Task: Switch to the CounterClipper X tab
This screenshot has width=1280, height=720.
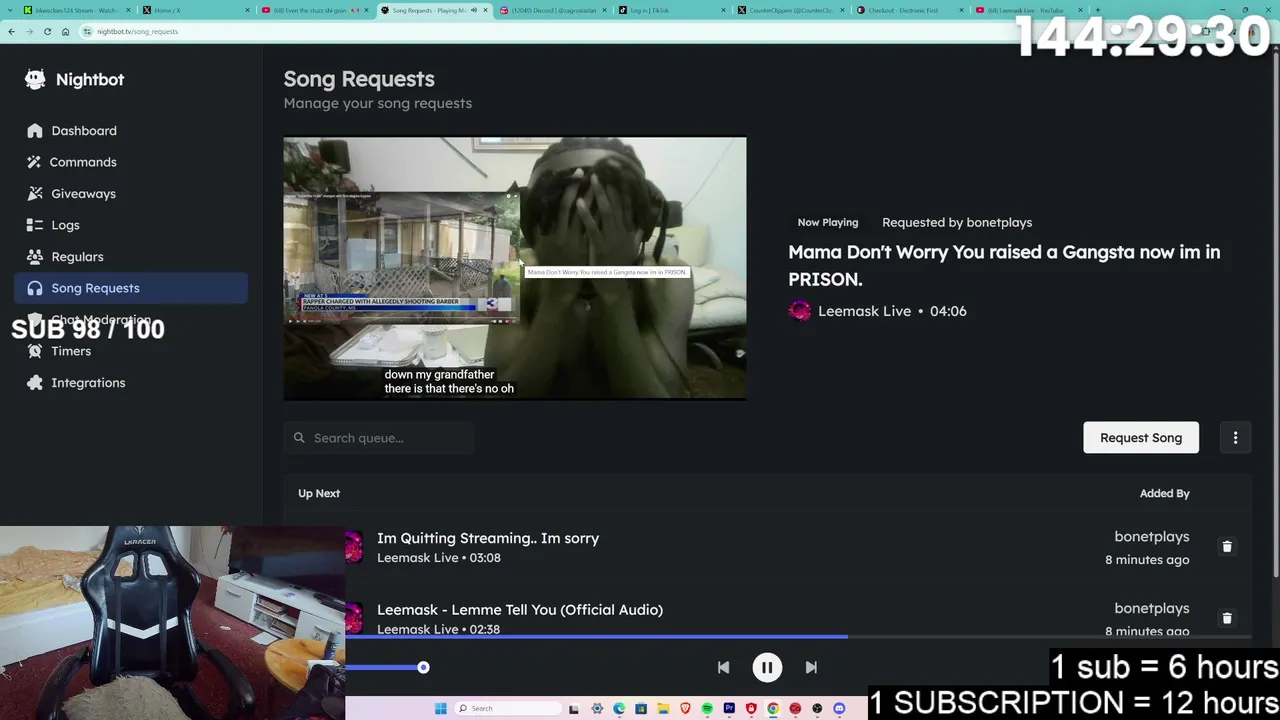Action: 790,10
